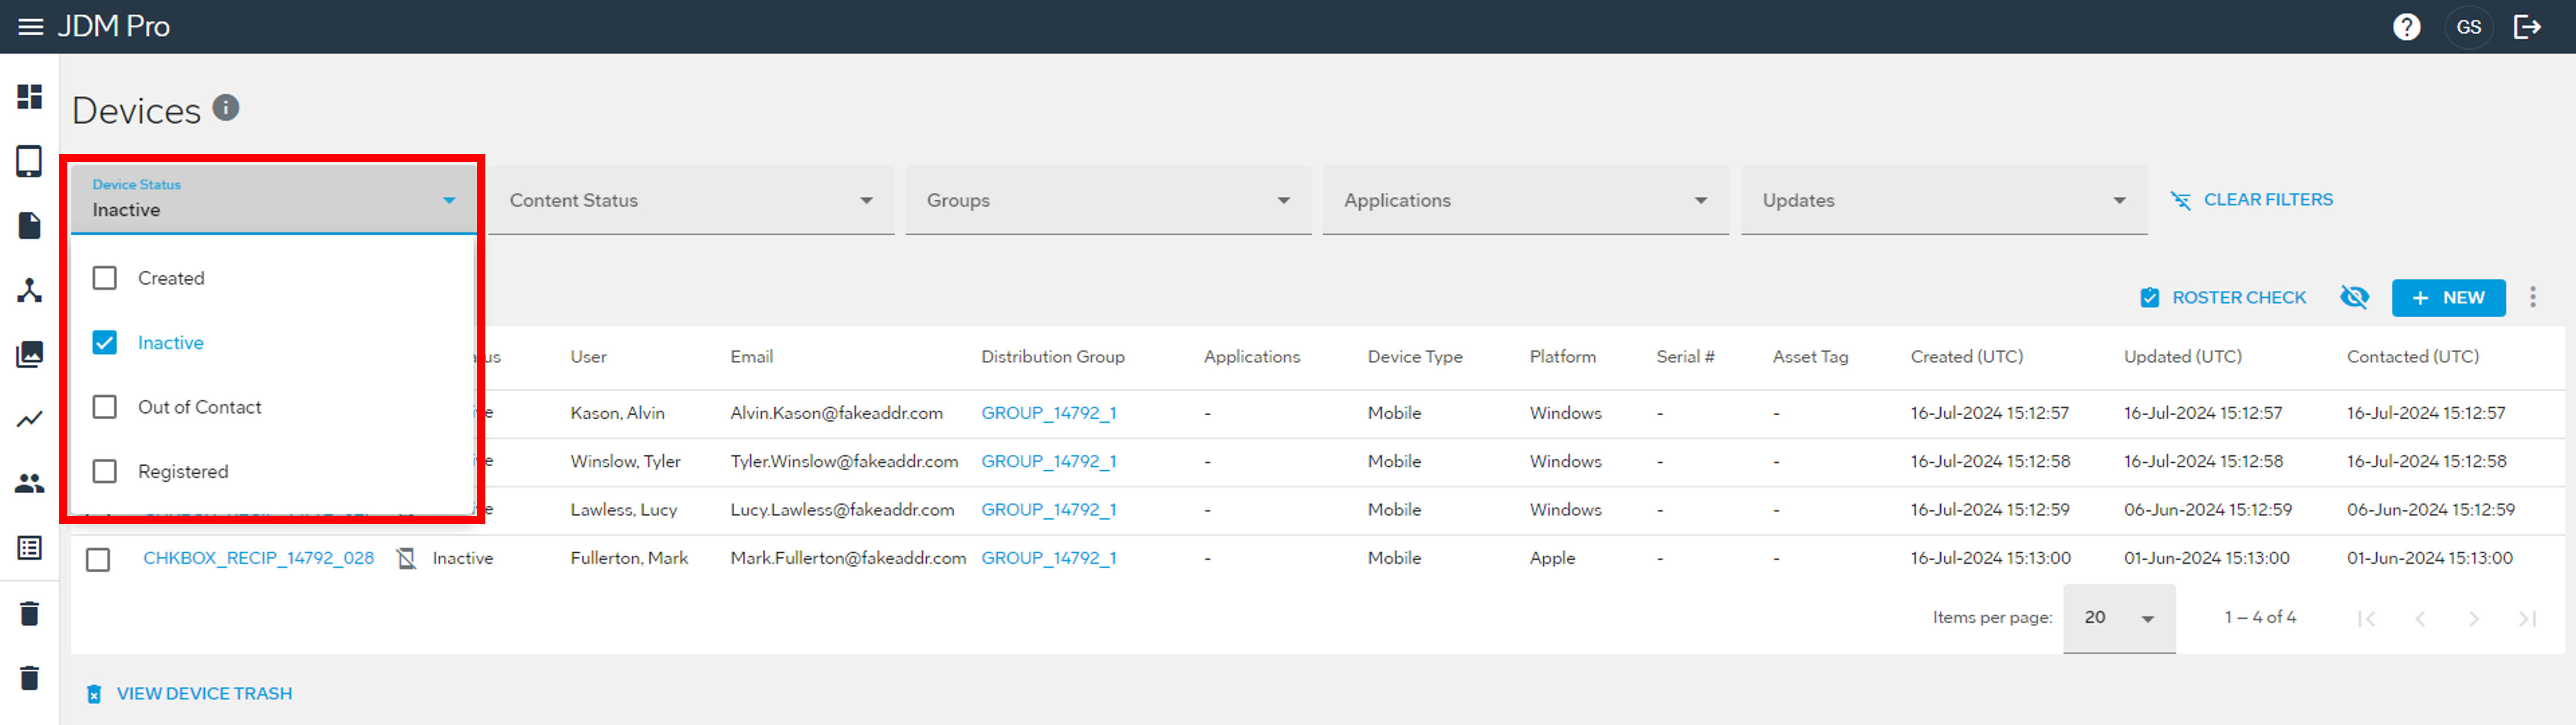The width and height of the screenshot is (2576, 725).
Task: Open the Updates filter dropdown
Action: [1944, 200]
